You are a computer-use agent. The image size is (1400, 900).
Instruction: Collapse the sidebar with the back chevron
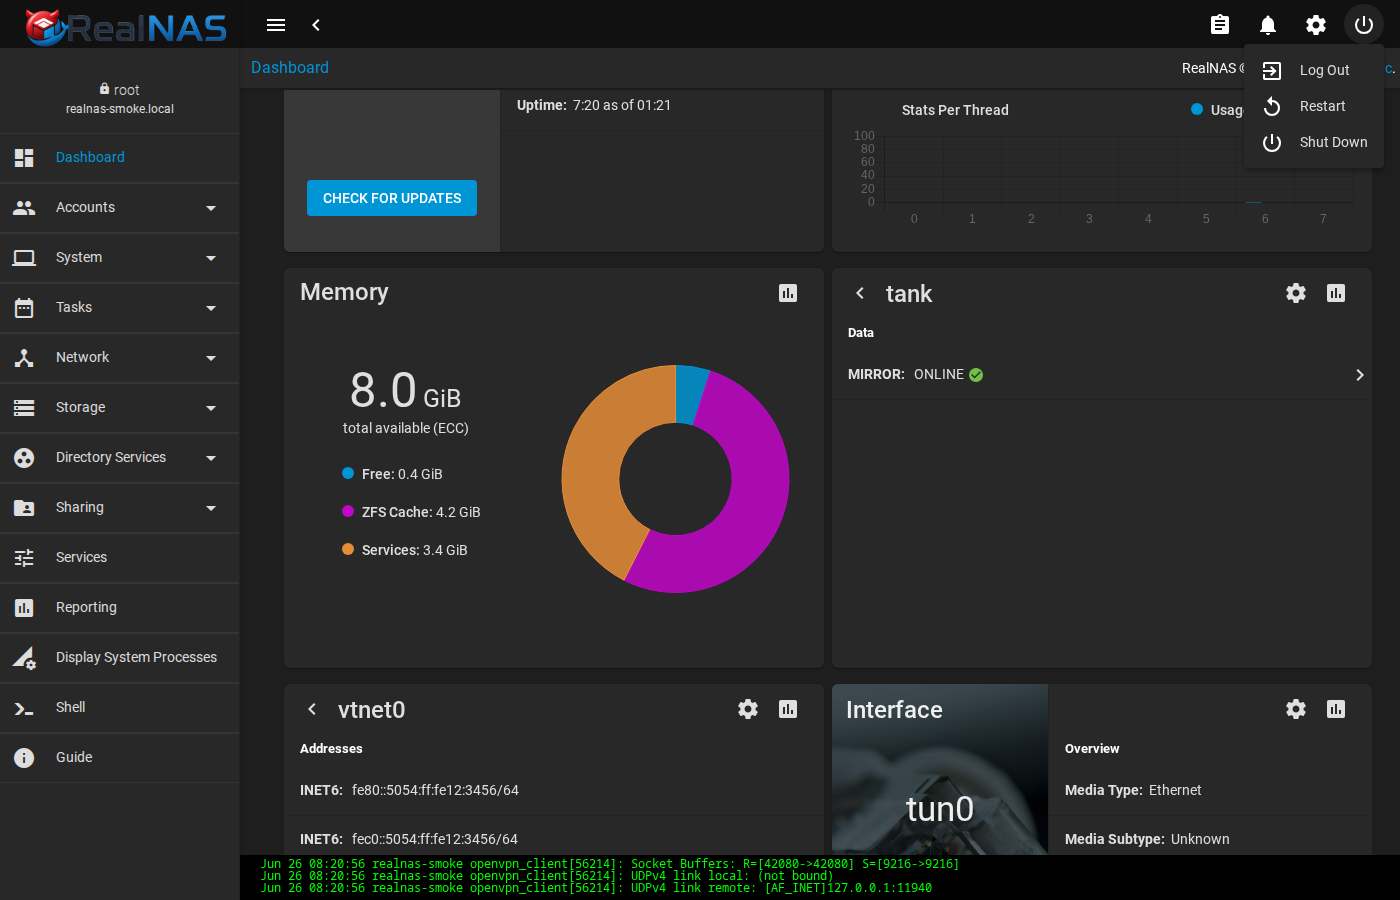point(316,25)
